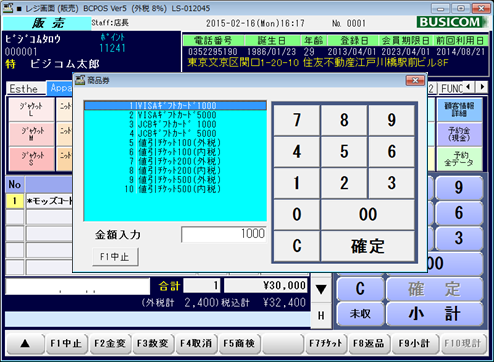Click the ポイント value 11241
This screenshot has height=362, width=494.
pos(113,49)
